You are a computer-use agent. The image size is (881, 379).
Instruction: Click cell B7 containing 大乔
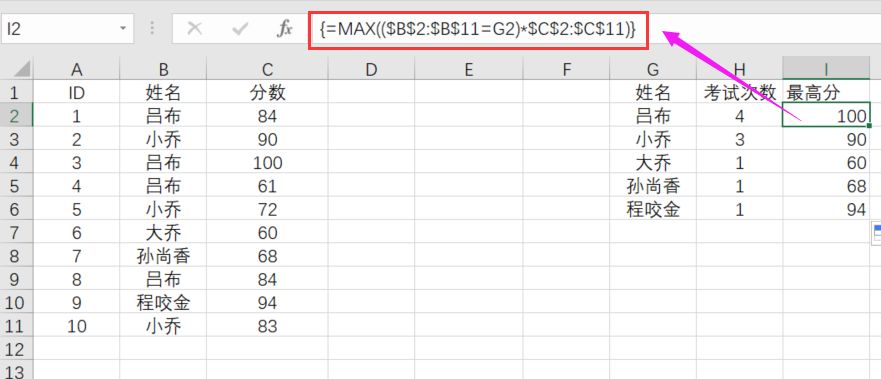click(x=163, y=232)
